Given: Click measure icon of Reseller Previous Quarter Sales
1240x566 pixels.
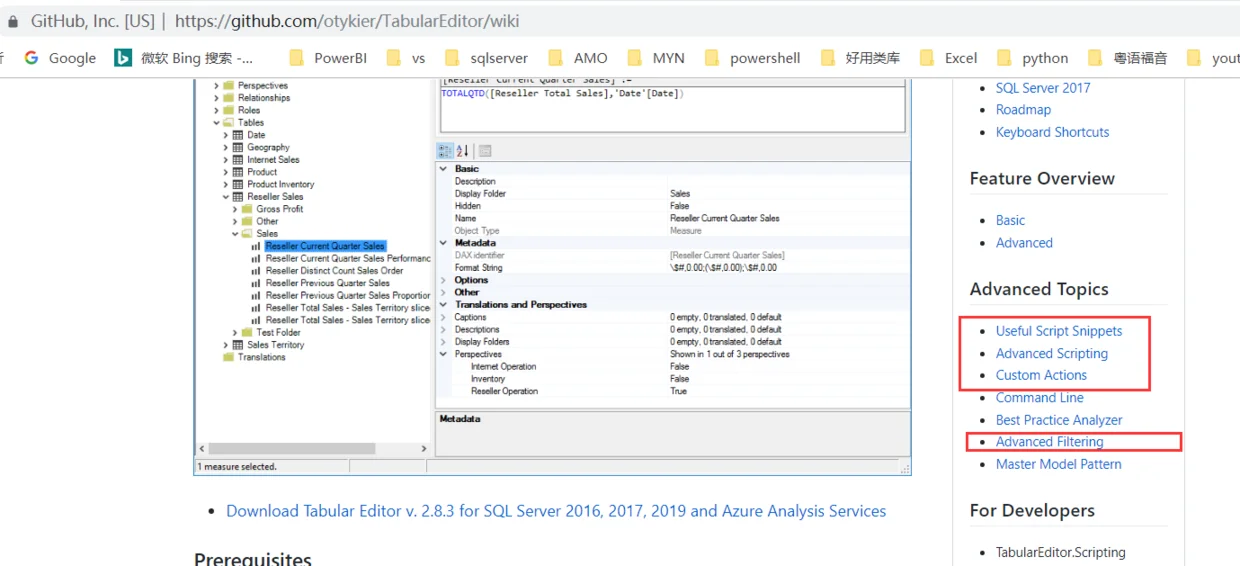Looking at the screenshot, I should click(x=257, y=283).
